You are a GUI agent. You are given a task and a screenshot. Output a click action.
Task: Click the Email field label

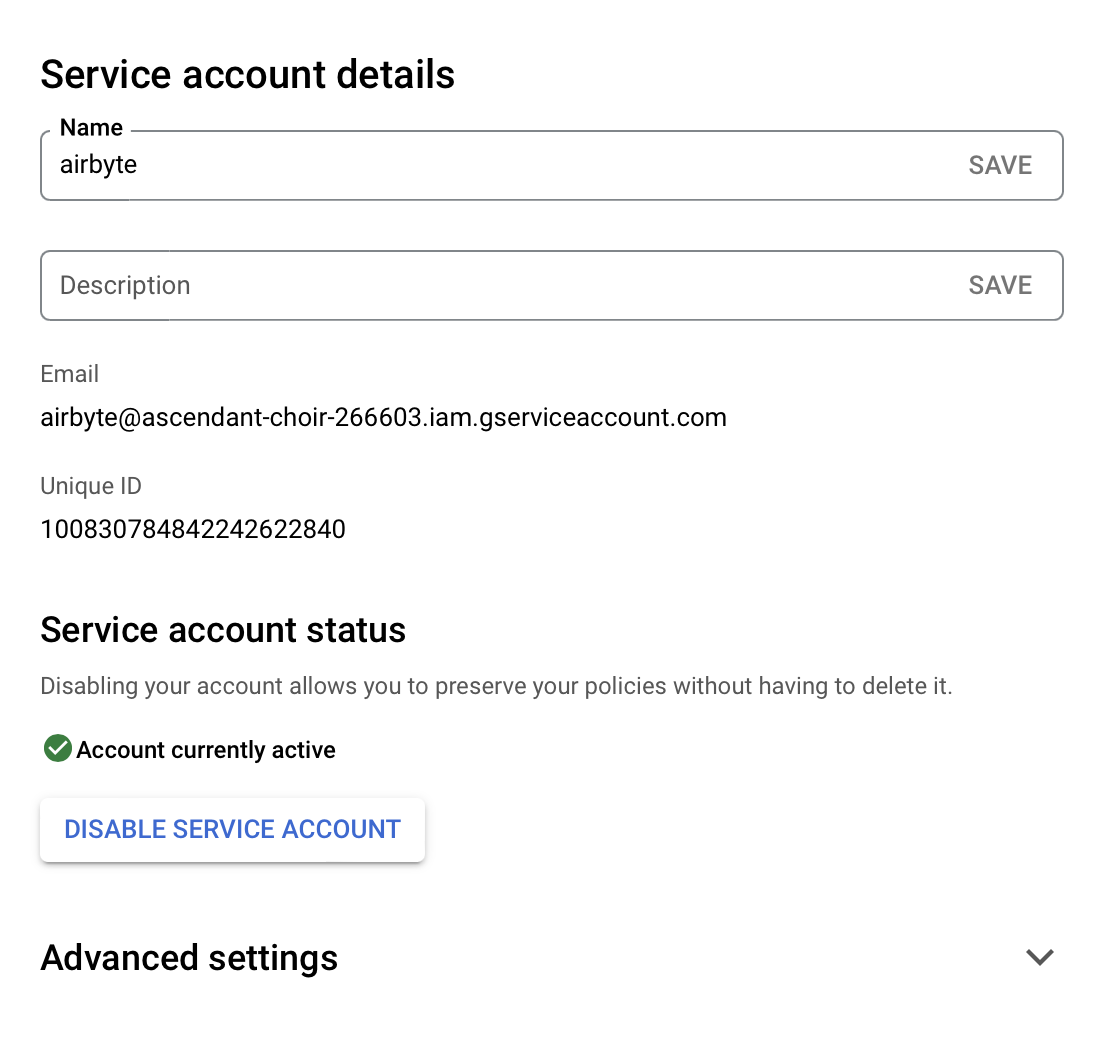(69, 374)
